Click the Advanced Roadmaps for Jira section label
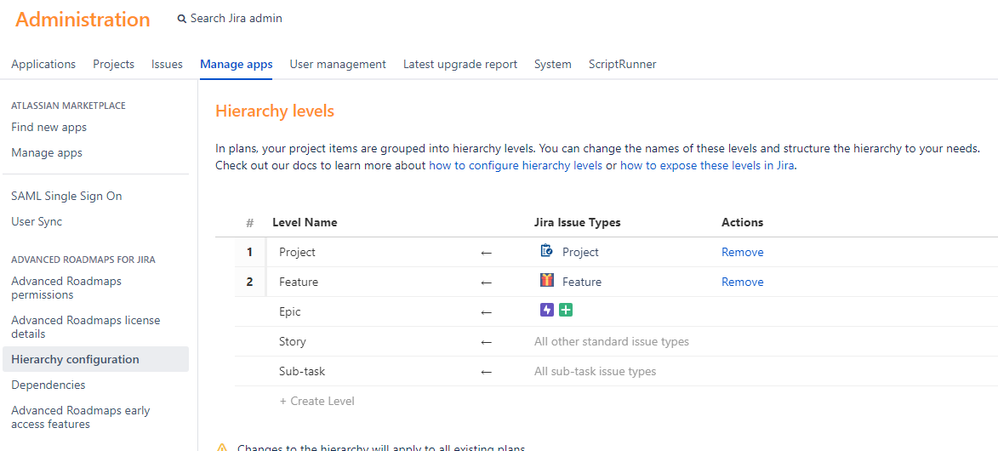The height and width of the screenshot is (451, 998). pyautogui.click(x=83, y=260)
